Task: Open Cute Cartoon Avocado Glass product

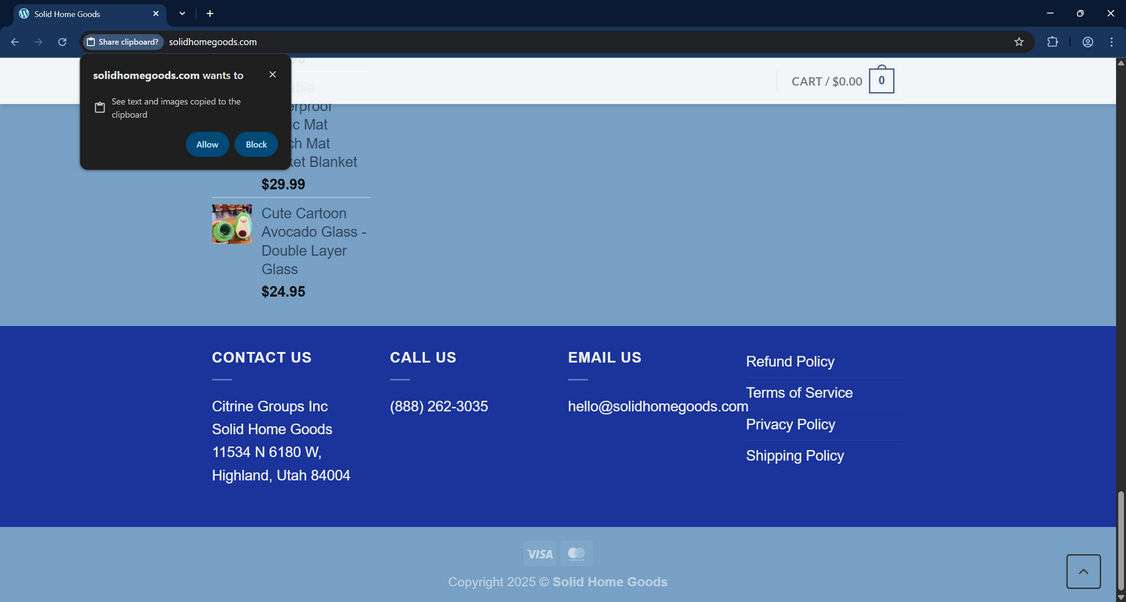Action: pyautogui.click(x=314, y=241)
